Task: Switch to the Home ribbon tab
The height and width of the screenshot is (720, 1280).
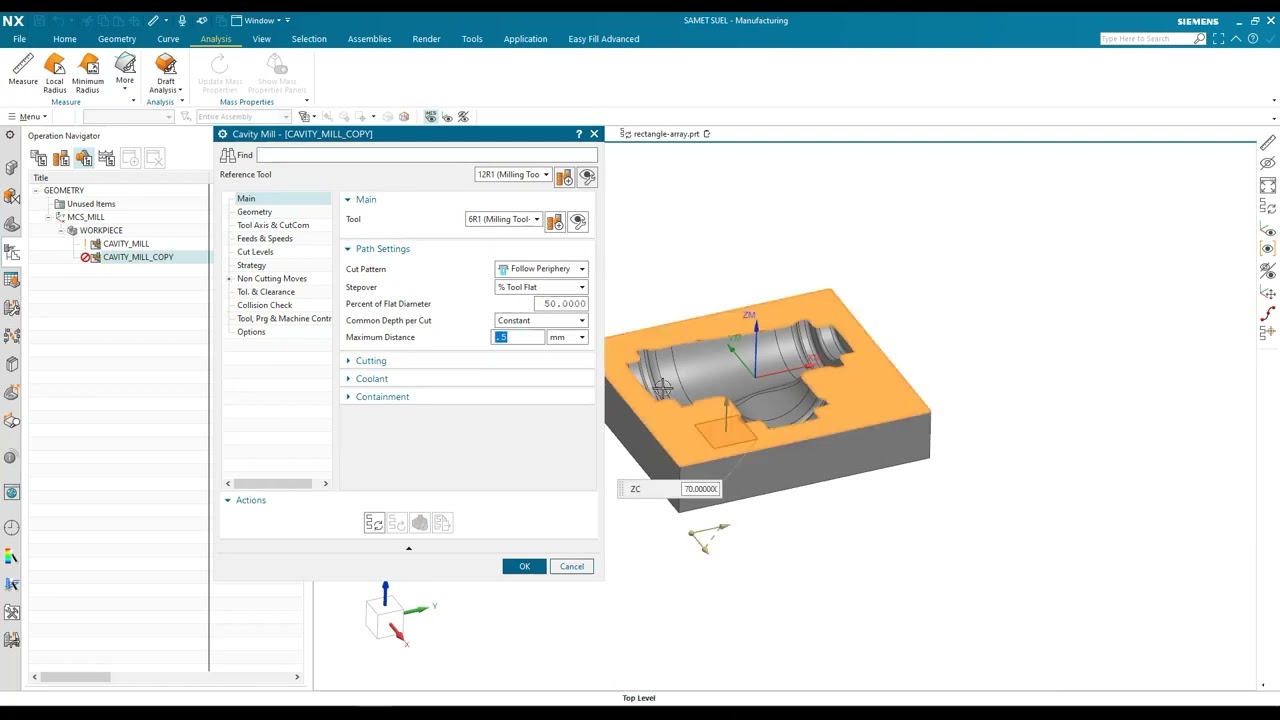Action: pyautogui.click(x=65, y=39)
